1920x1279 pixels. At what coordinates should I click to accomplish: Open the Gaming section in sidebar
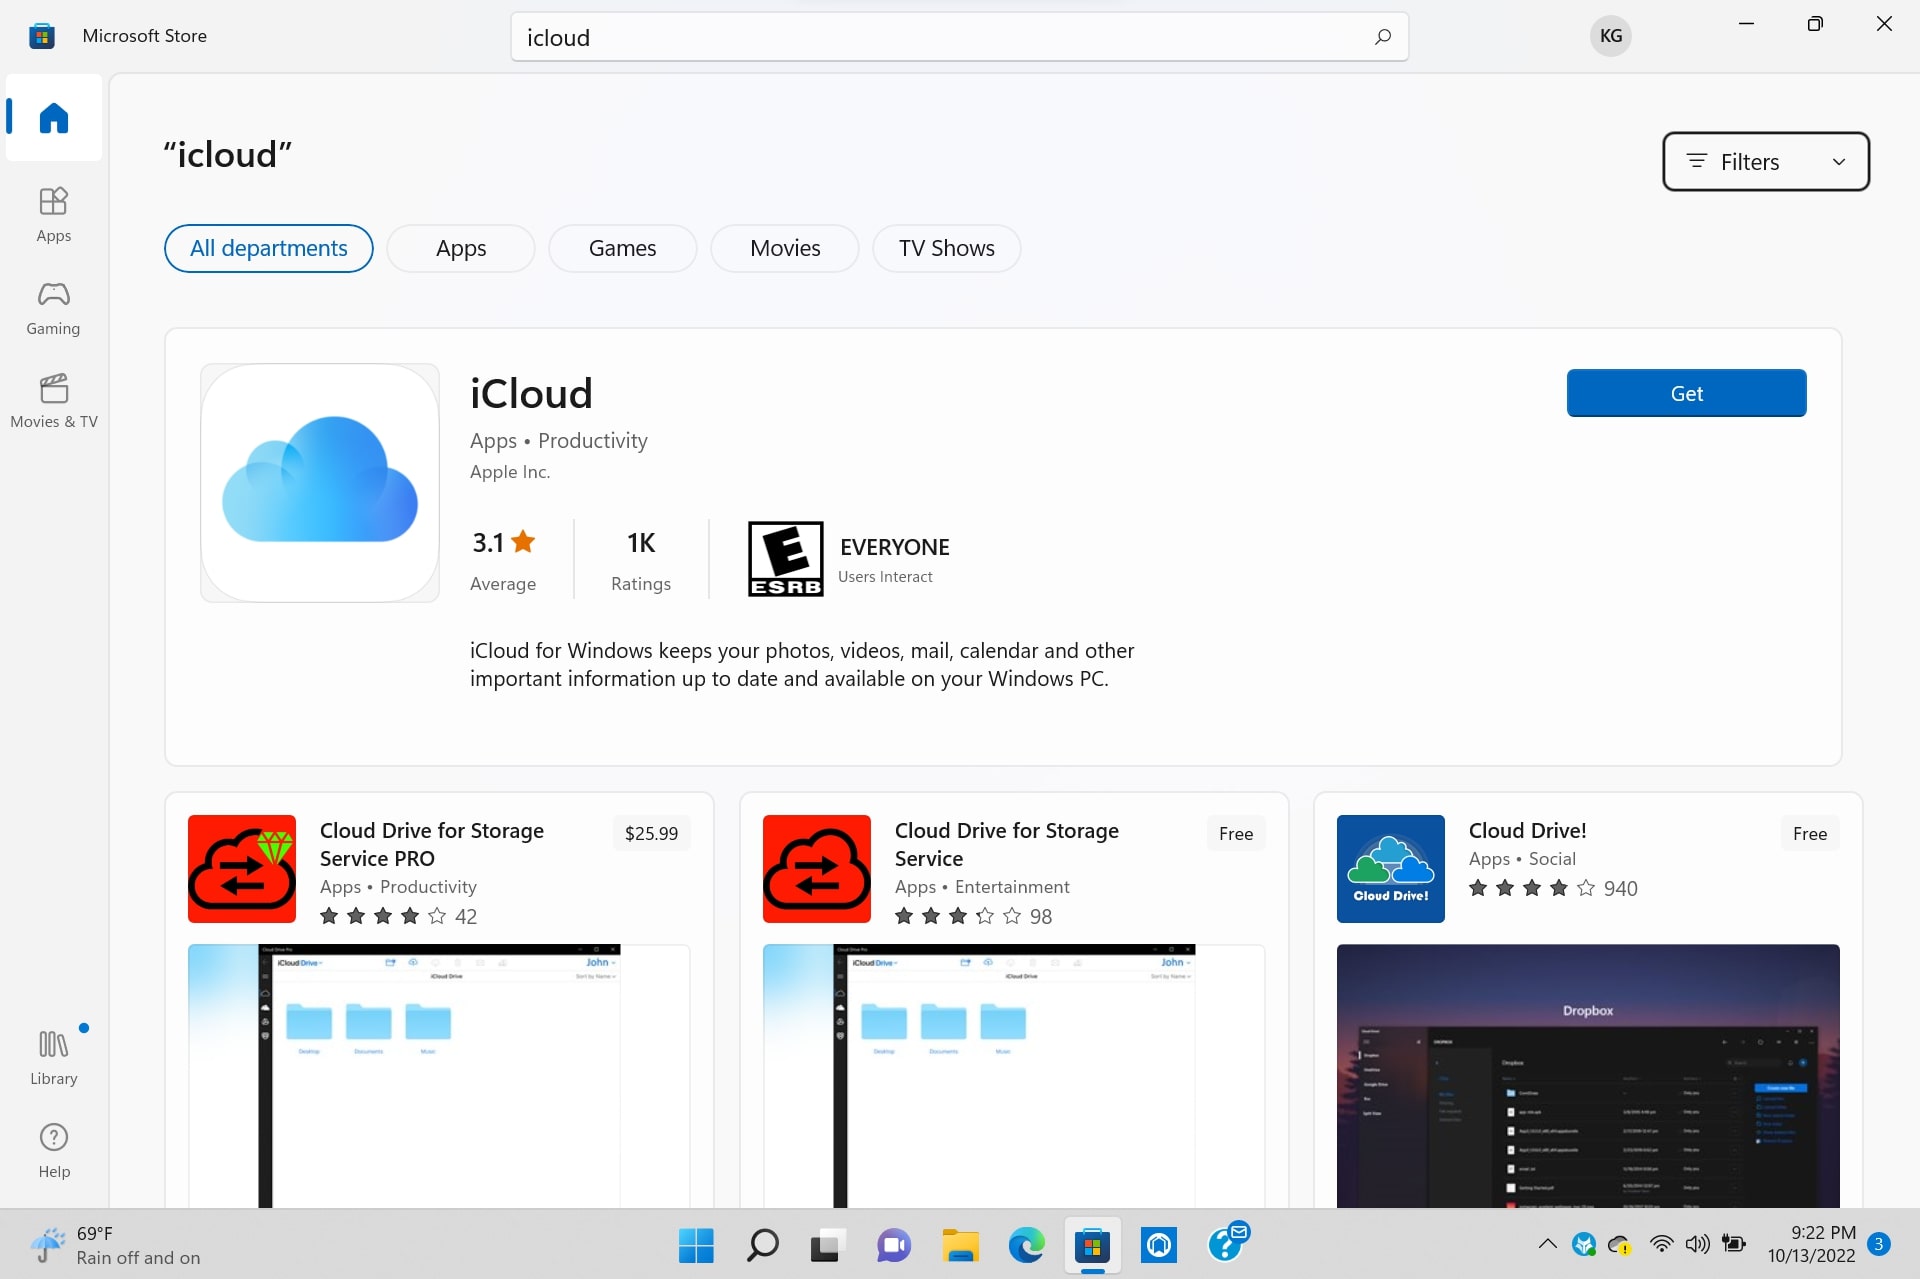pos(54,307)
